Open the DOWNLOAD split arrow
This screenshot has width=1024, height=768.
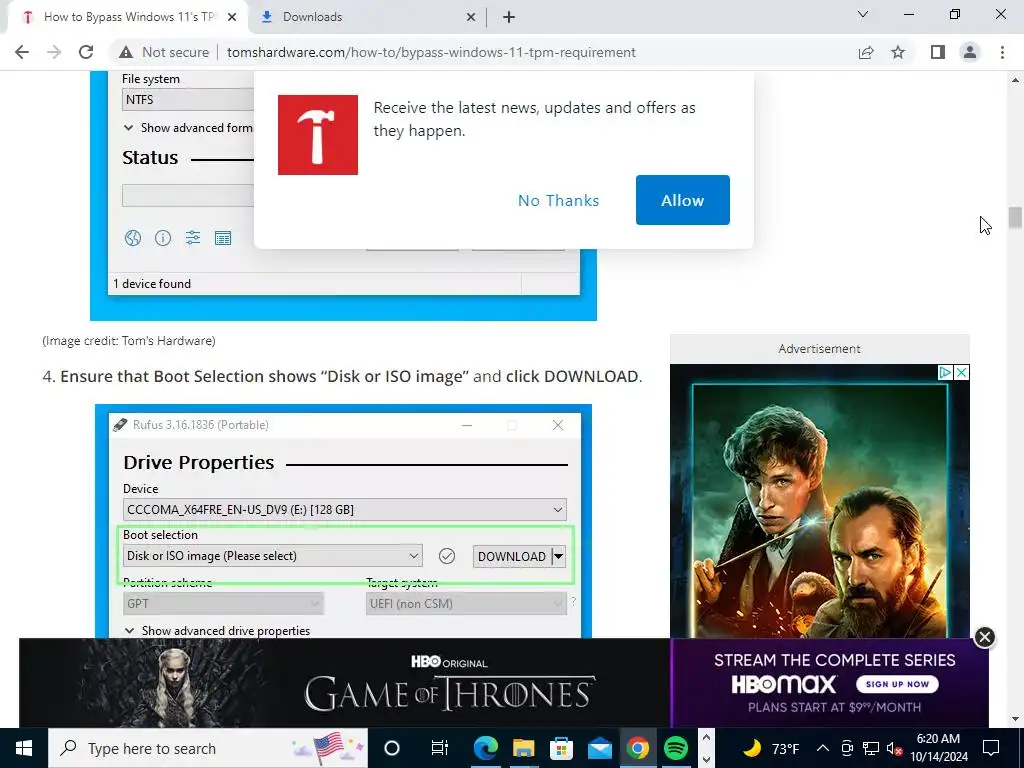(558, 556)
